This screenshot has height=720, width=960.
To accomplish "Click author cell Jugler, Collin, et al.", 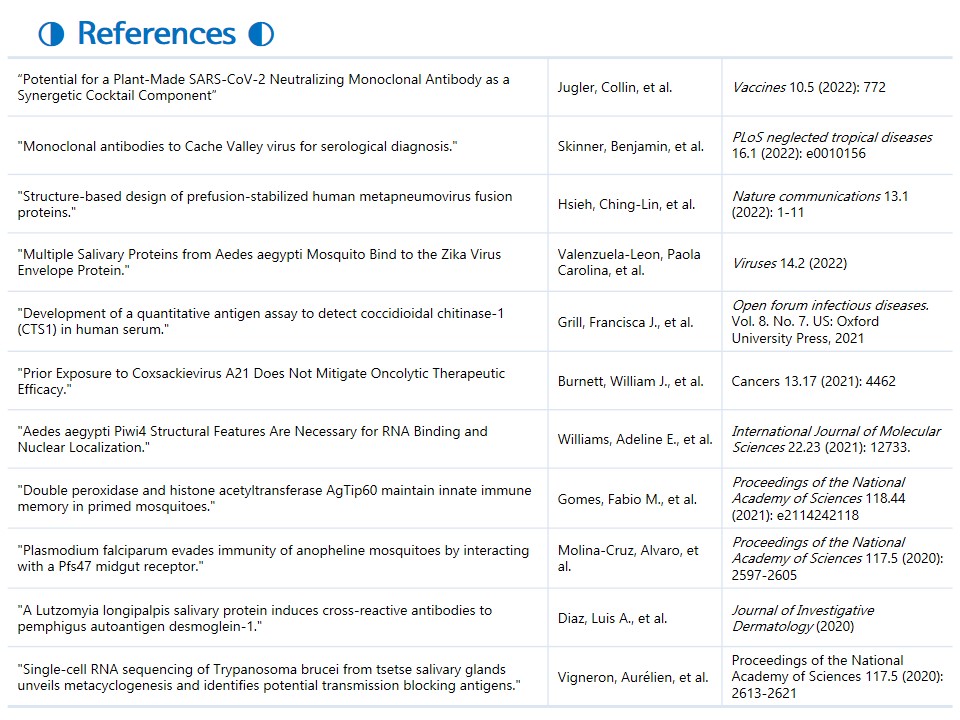I will click(615, 87).
